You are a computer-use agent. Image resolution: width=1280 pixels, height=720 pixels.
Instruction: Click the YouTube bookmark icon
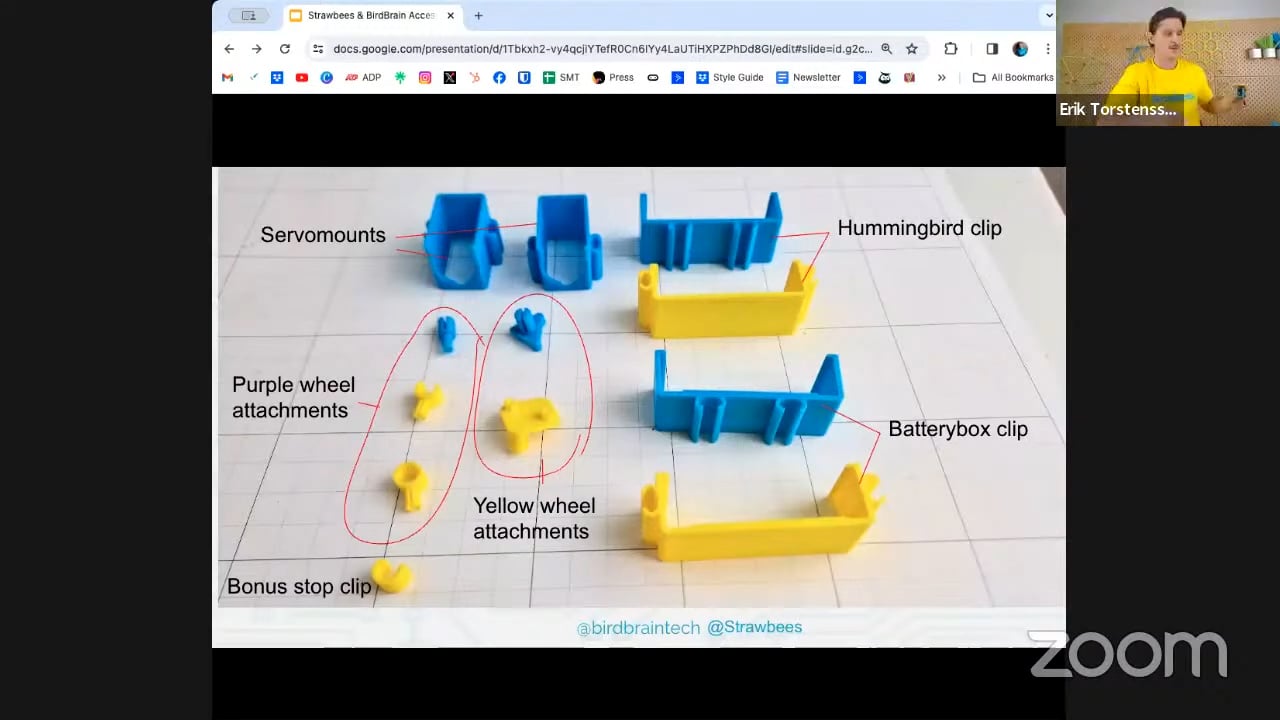point(301,77)
